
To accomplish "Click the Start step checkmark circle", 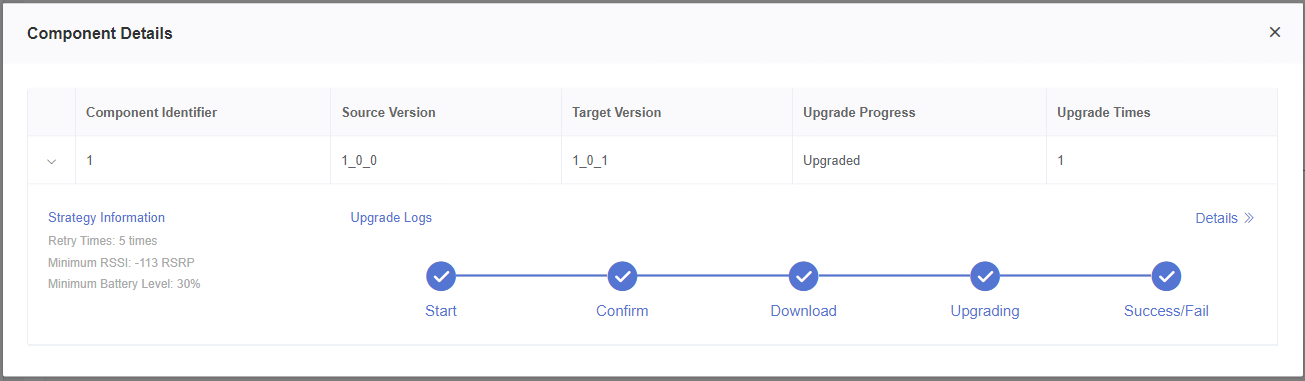I will coord(441,276).
